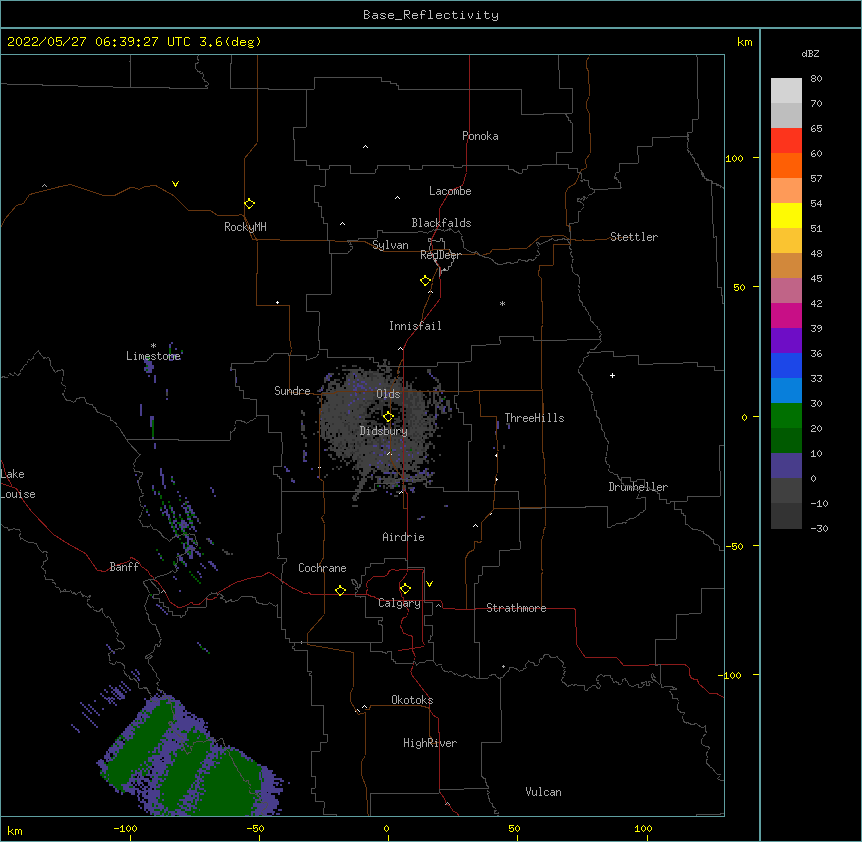This screenshot has height=842, width=862.
Task: Pick the purple swatch between 39 and 36 dBZ
Action: pyautogui.click(x=786, y=341)
